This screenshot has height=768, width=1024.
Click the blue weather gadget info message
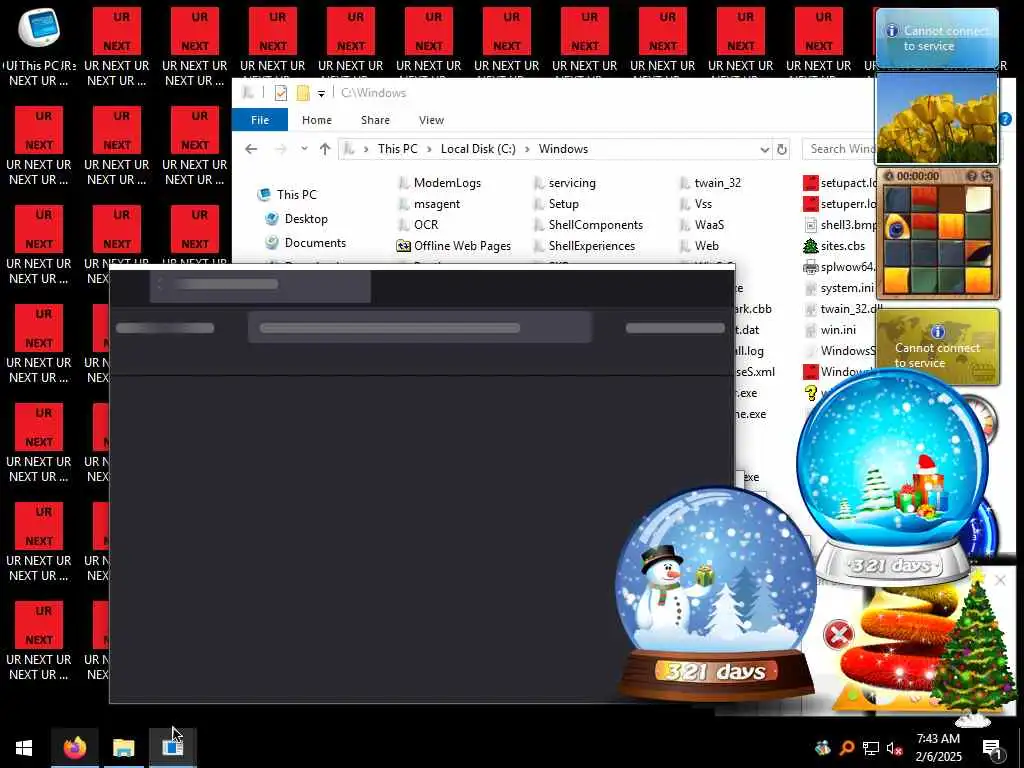937,38
